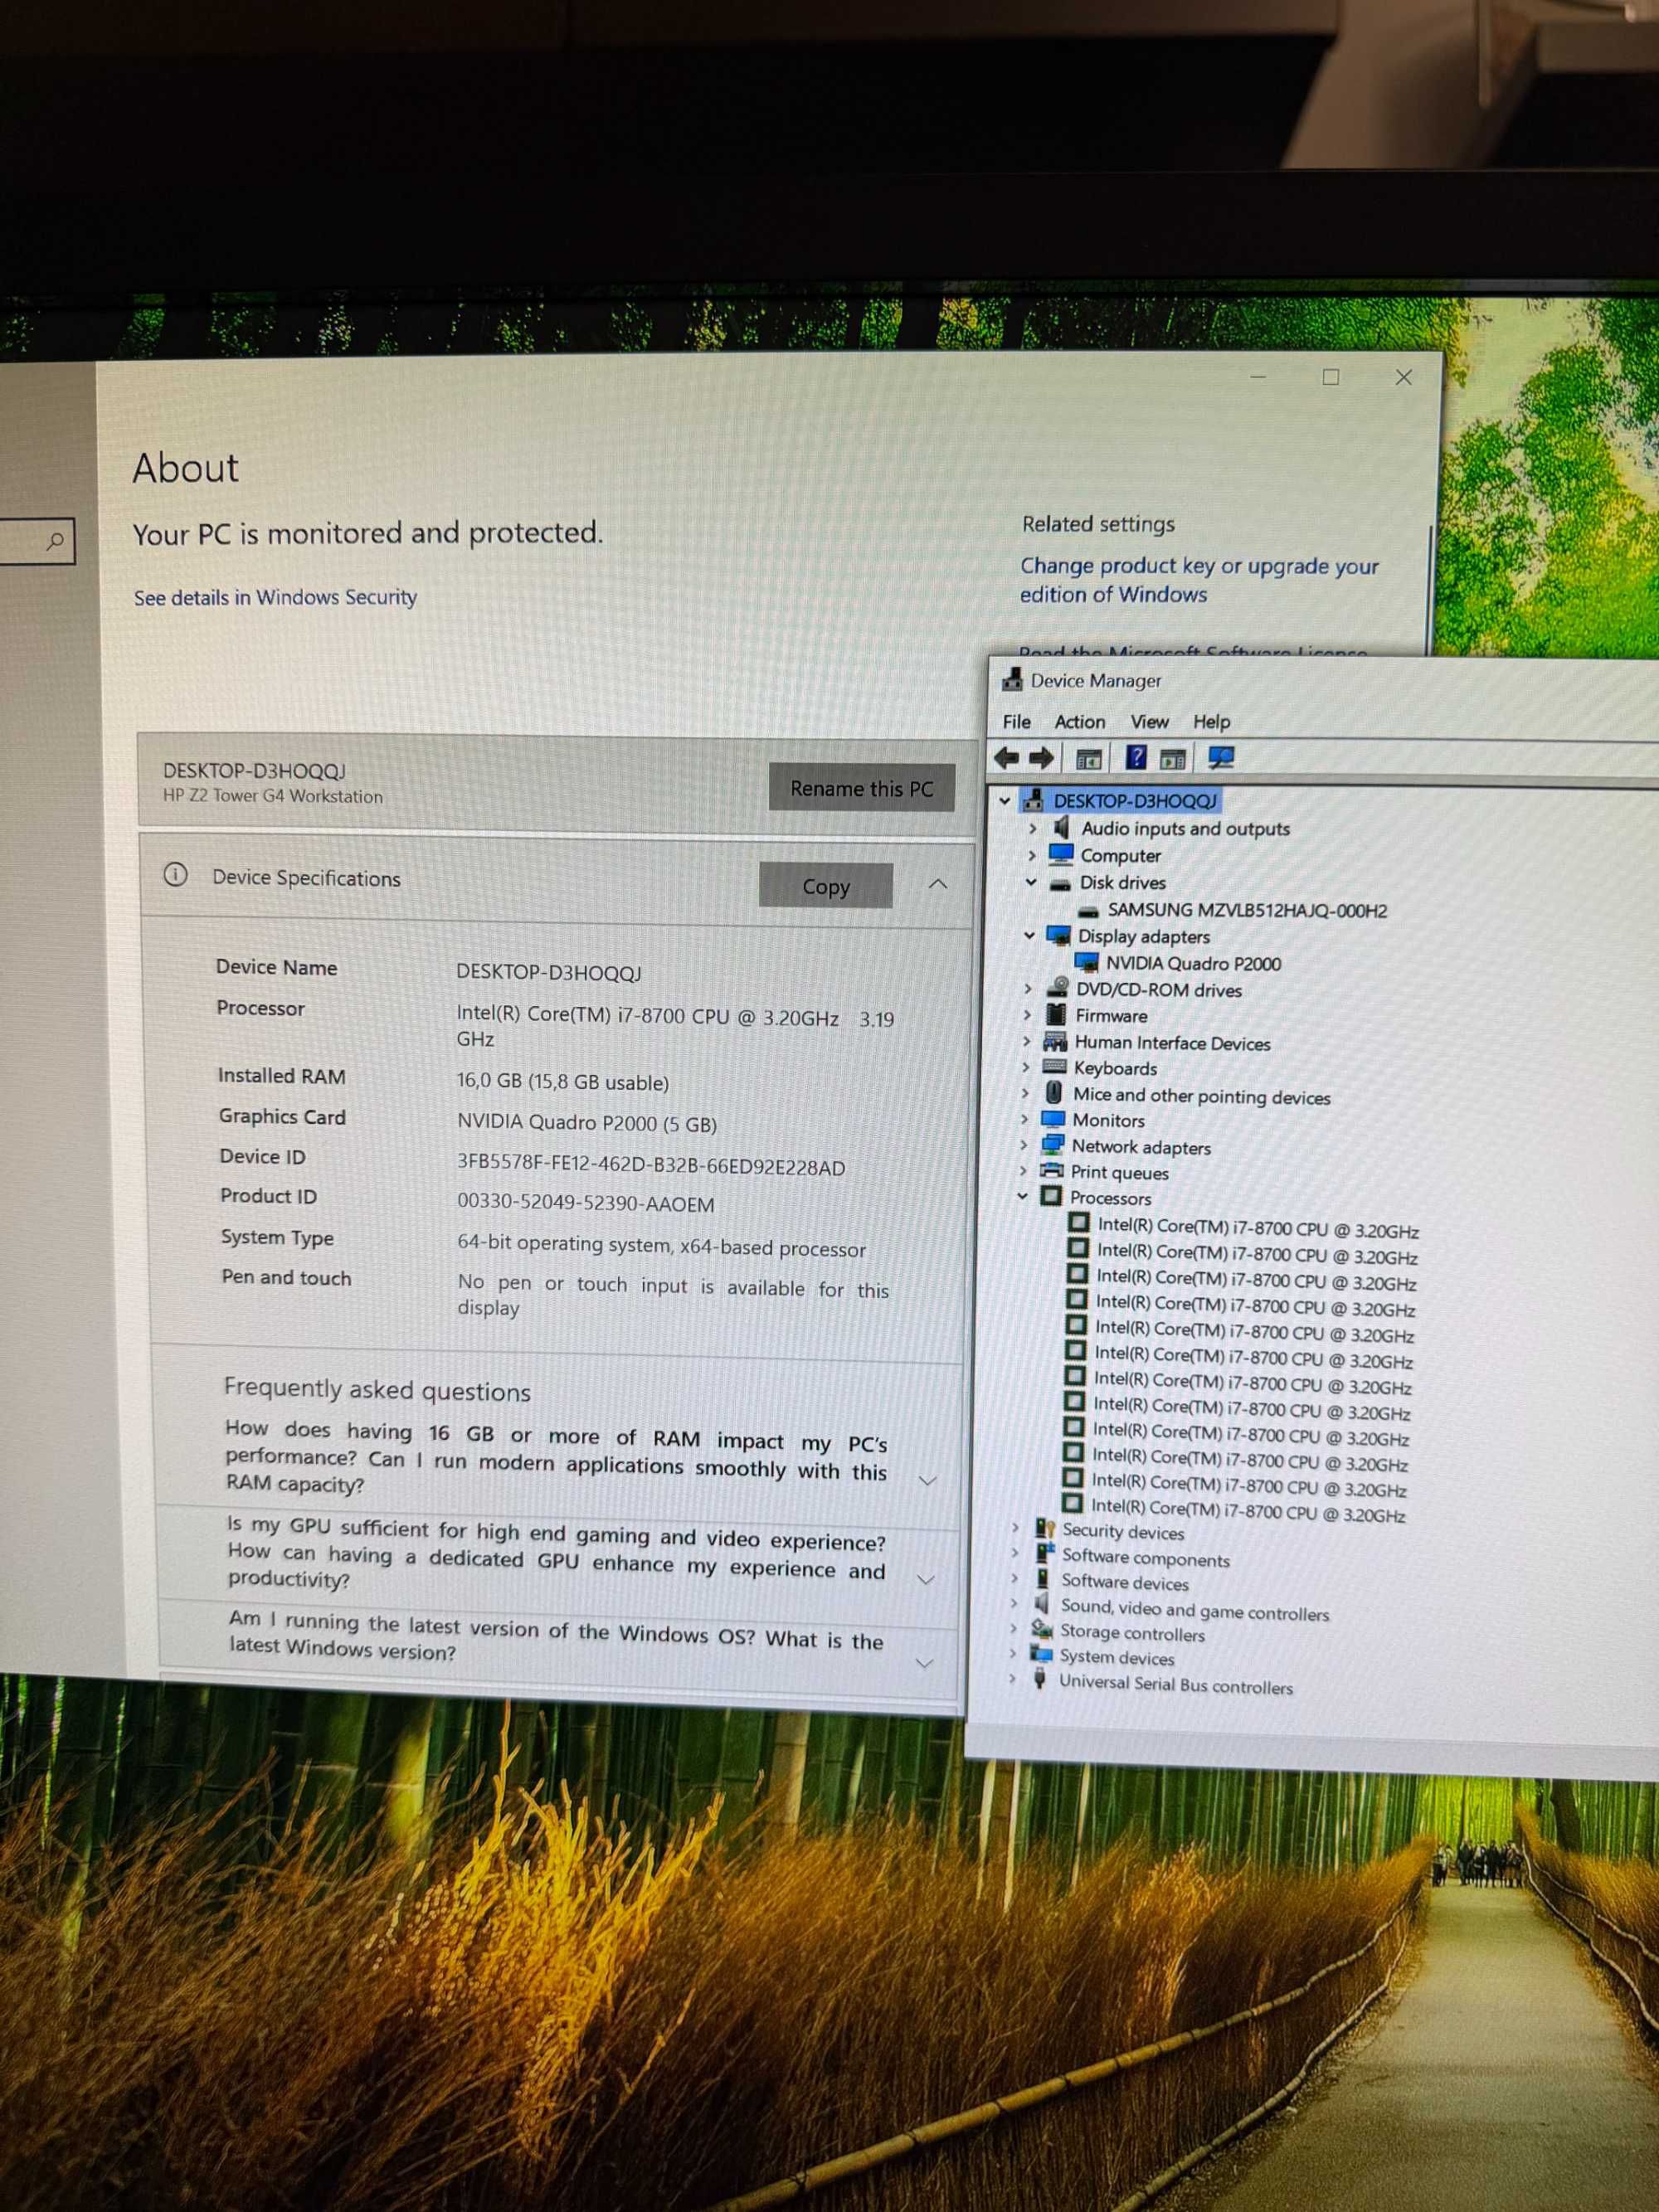Select NVIDIA Quadro P2000 display adapter
The width and height of the screenshot is (1659, 2212).
(x=1193, y=963)
